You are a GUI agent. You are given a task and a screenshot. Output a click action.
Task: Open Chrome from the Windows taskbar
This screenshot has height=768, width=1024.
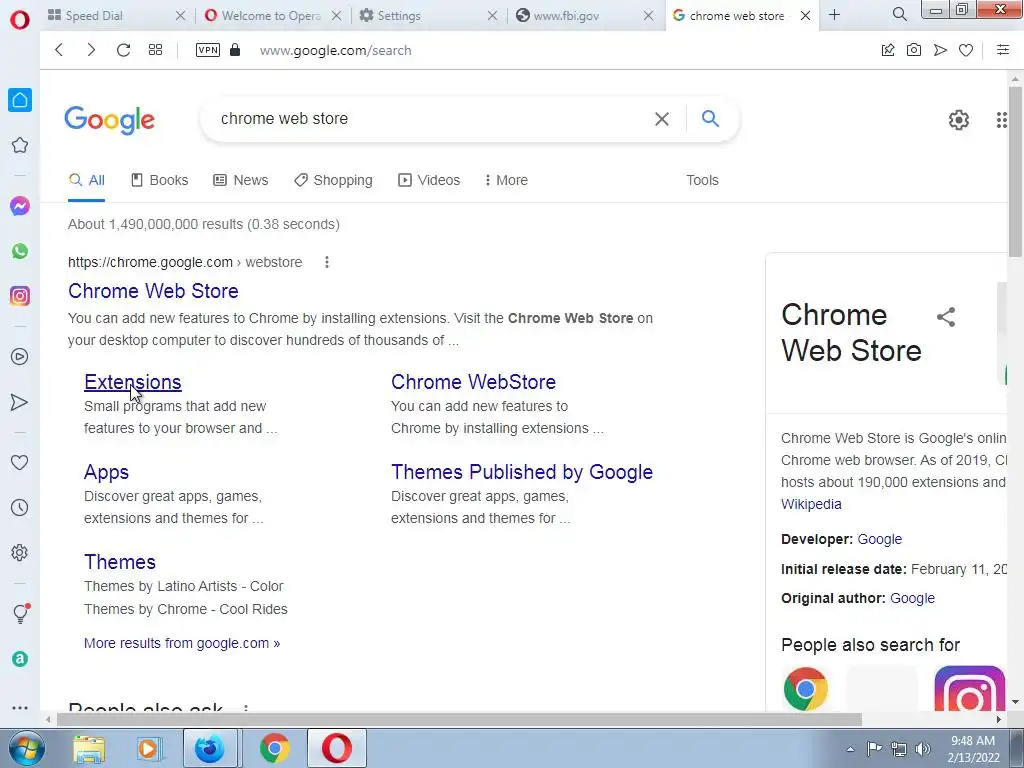pyautogui.click(x=274, y=748)
